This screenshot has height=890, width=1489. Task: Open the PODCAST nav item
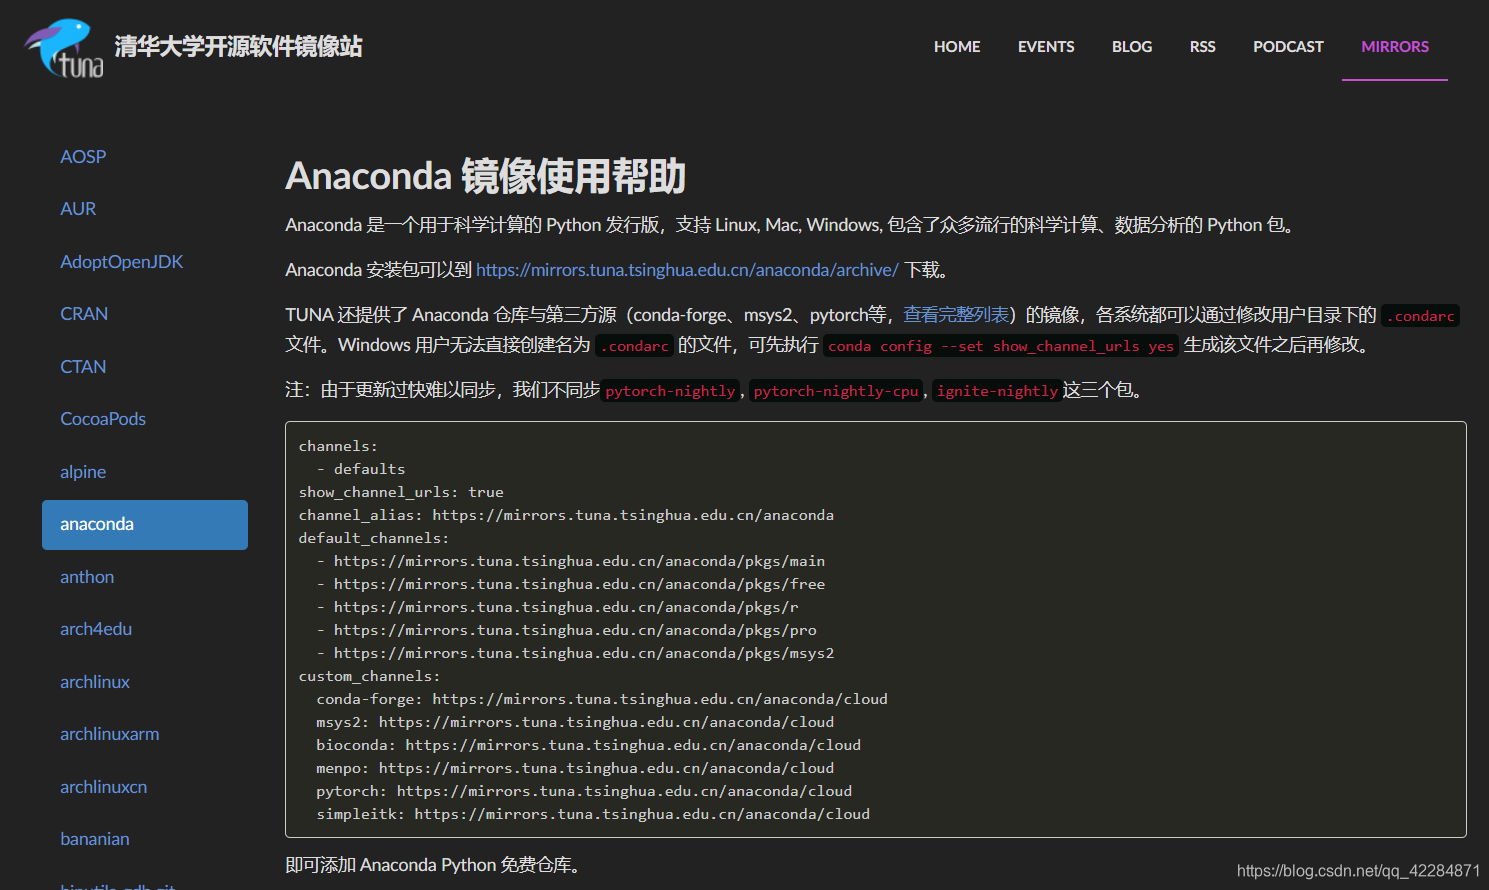coord(1288,46)
